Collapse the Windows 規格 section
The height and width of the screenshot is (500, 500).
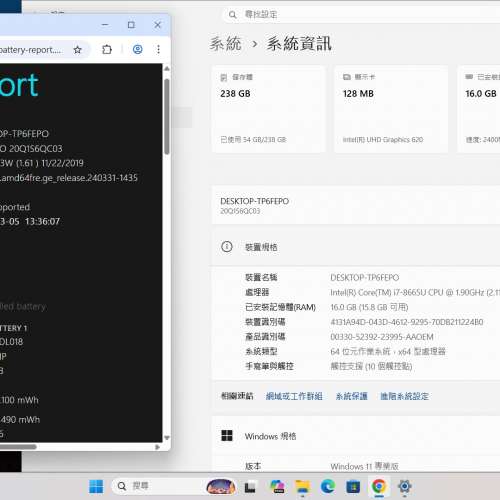[x=356, y=436]
